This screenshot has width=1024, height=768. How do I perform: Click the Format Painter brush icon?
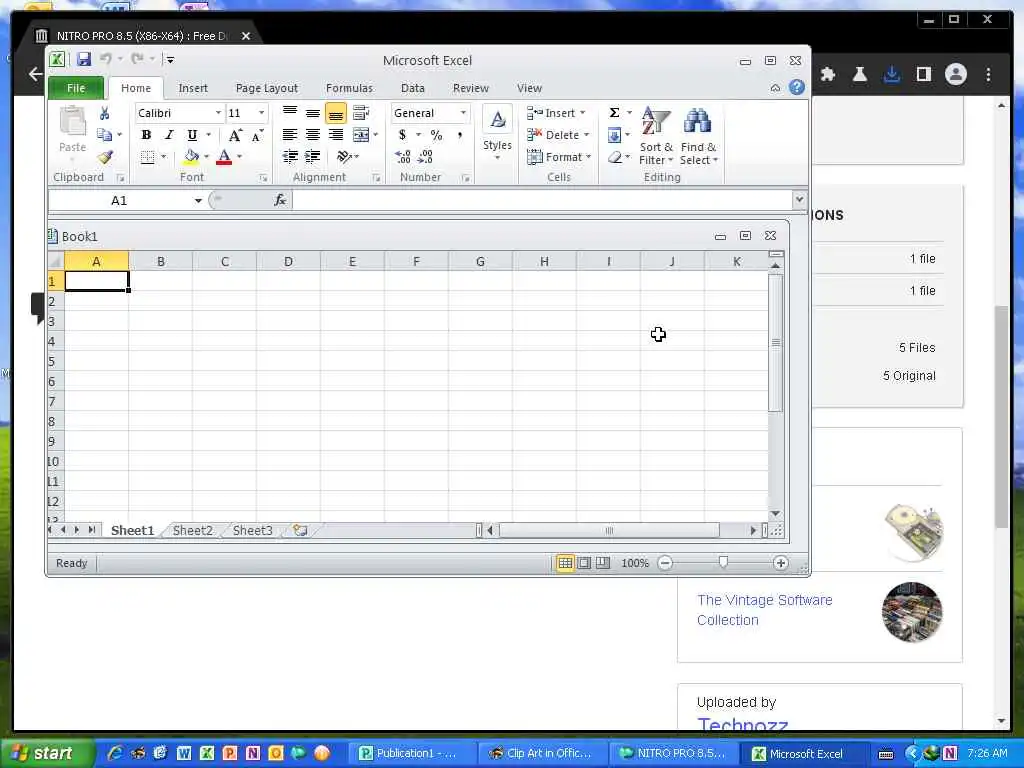pos(104,157)
